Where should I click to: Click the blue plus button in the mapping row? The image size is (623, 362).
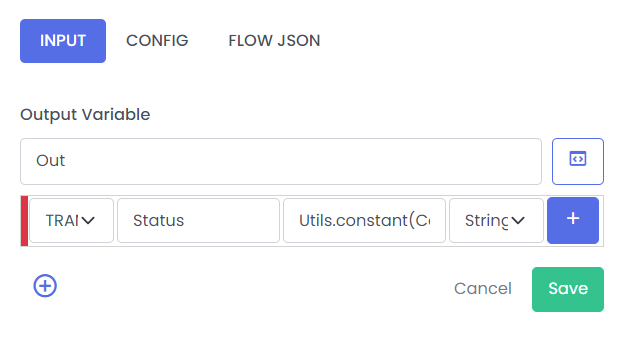point(573,221)
